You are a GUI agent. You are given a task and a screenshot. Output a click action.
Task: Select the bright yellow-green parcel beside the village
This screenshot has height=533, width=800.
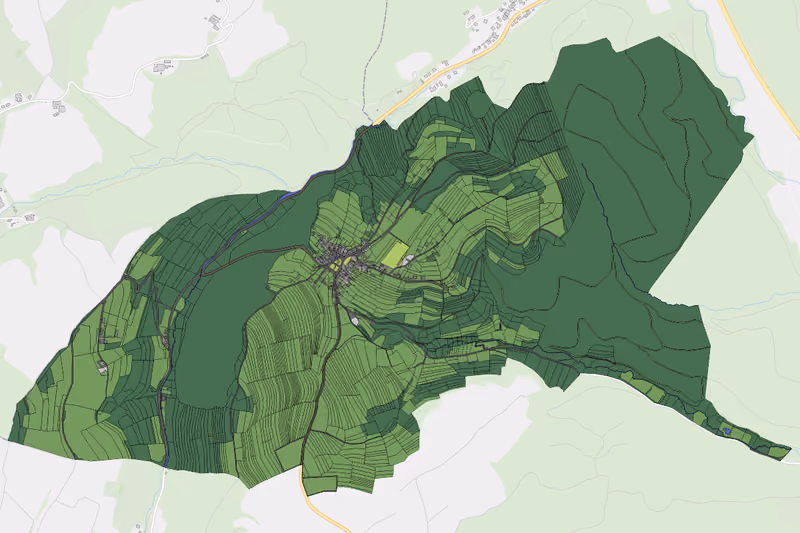(x=396, y=254)
